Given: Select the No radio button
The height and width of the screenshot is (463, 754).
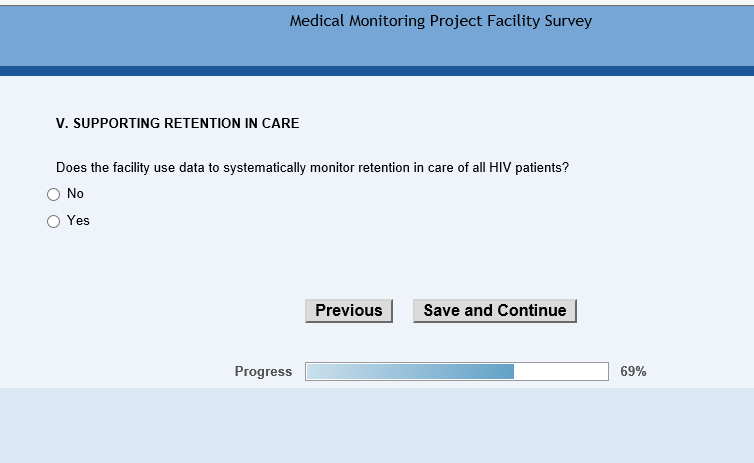Looking at the screenshot, I should point(54,194).
